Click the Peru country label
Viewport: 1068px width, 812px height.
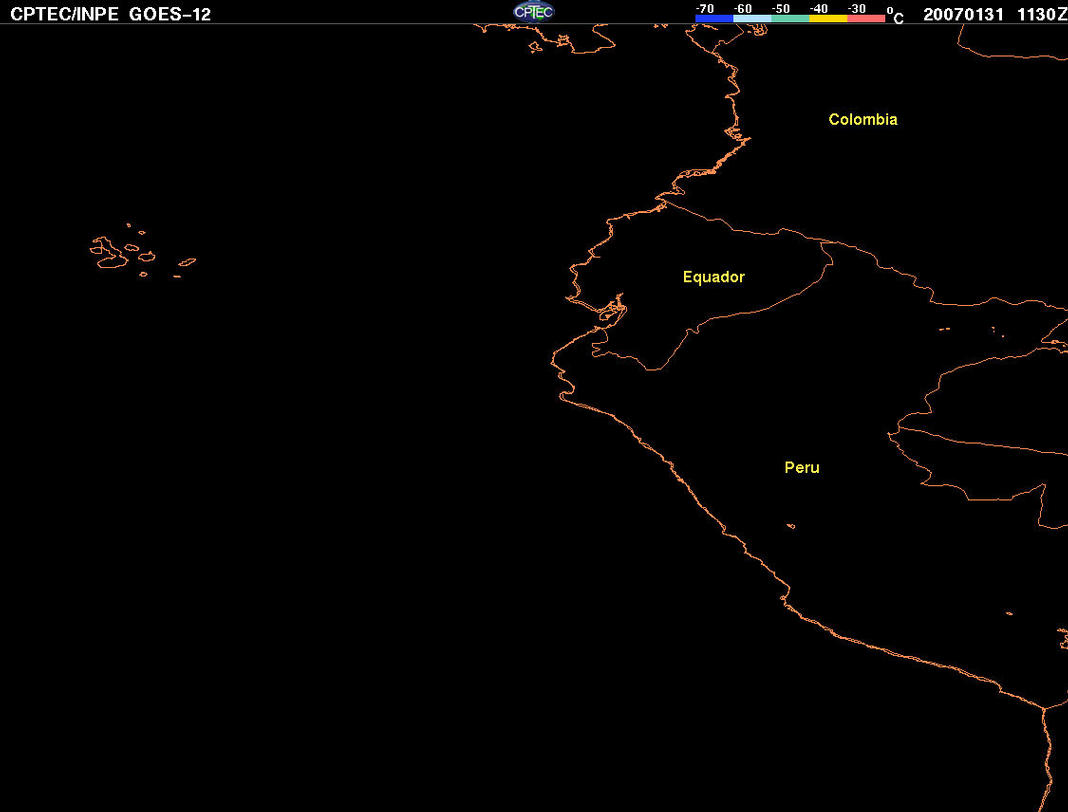tap(802, 467)
